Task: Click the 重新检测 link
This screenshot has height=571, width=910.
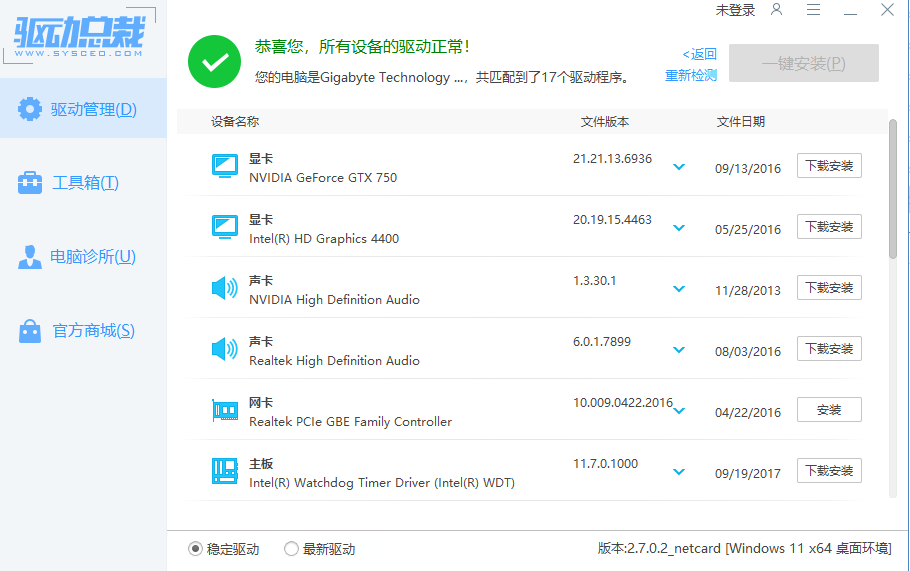Action: [x=691, y=75]
